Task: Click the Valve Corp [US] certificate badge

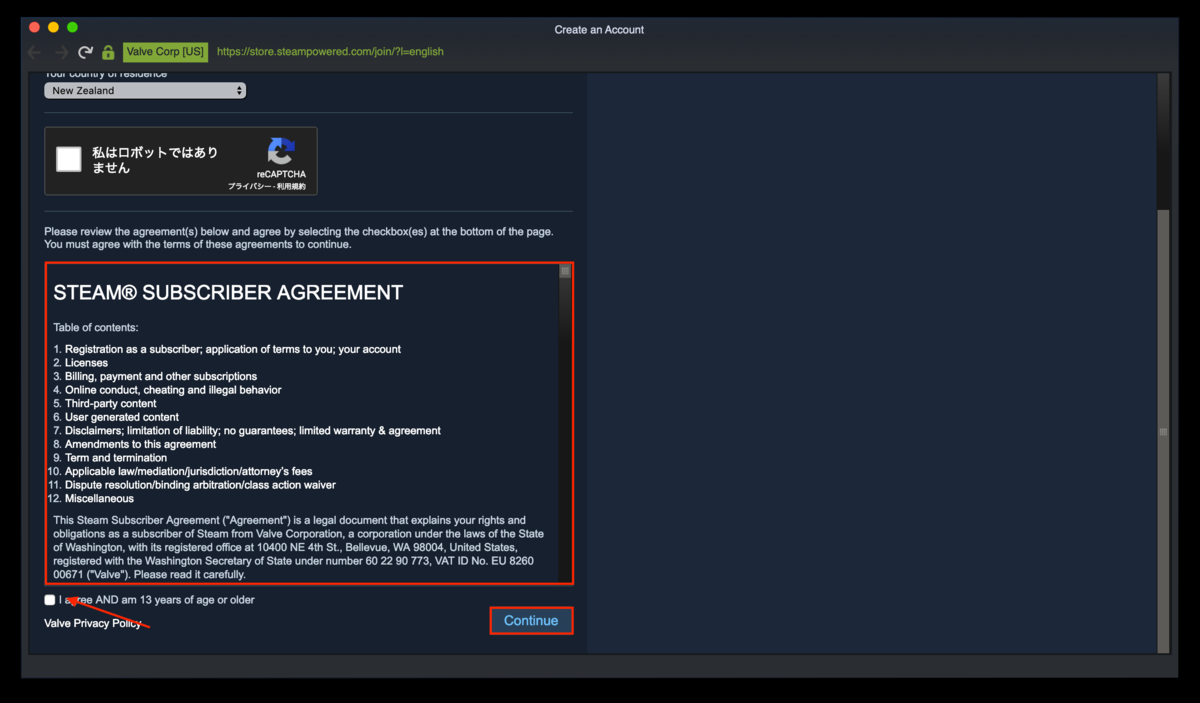Action: (x=165, y=52)
